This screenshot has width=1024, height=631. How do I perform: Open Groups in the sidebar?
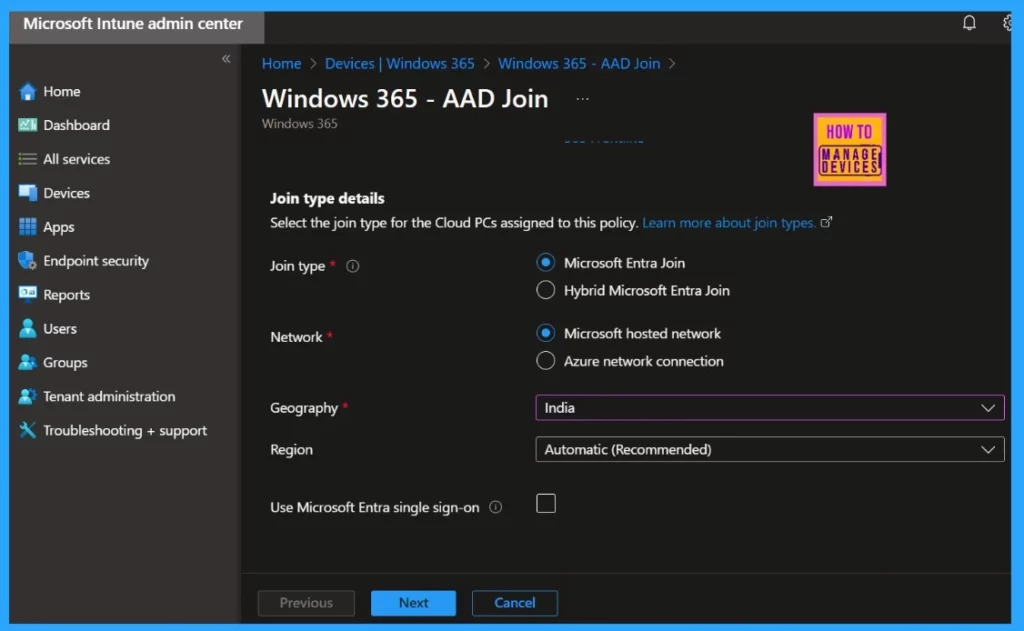pos(65,363)
